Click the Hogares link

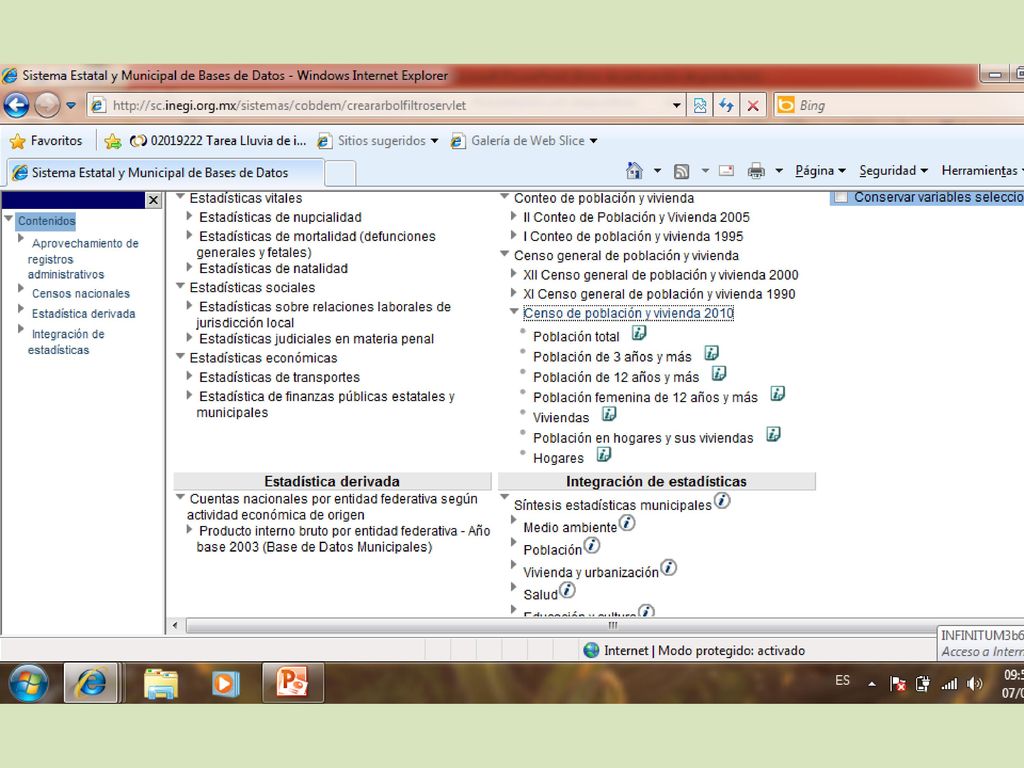[x=558, y=458]
